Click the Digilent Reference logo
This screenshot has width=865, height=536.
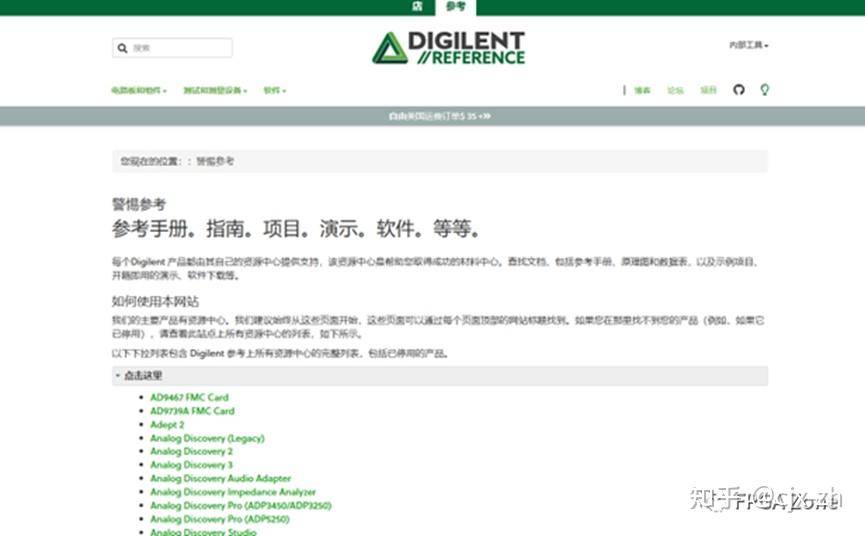tap(448, 48)
